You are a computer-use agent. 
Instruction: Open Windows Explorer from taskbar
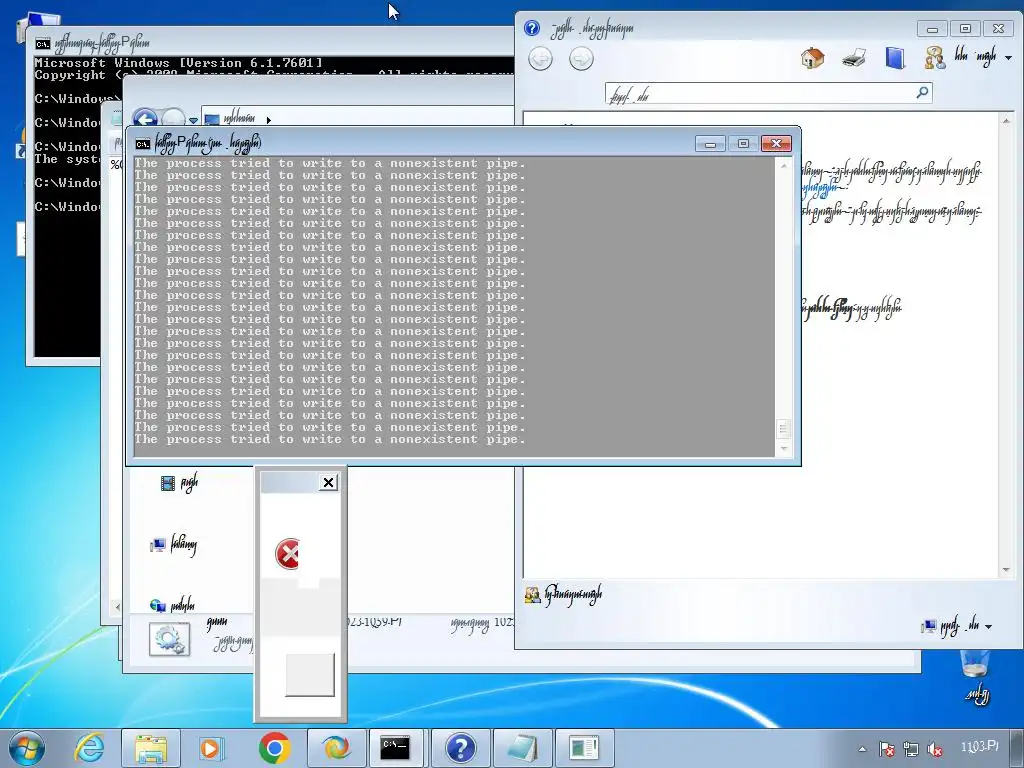(151, 748)
